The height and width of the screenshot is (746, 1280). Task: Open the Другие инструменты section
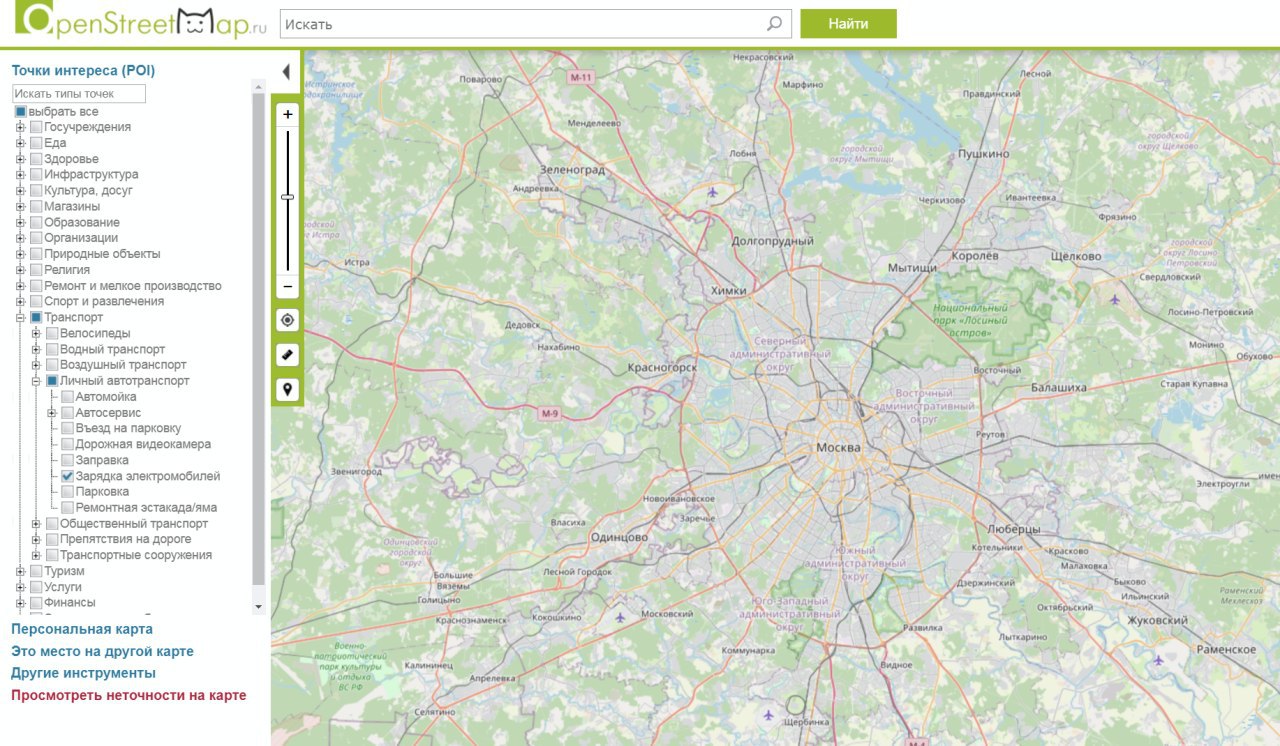[83, 673]
